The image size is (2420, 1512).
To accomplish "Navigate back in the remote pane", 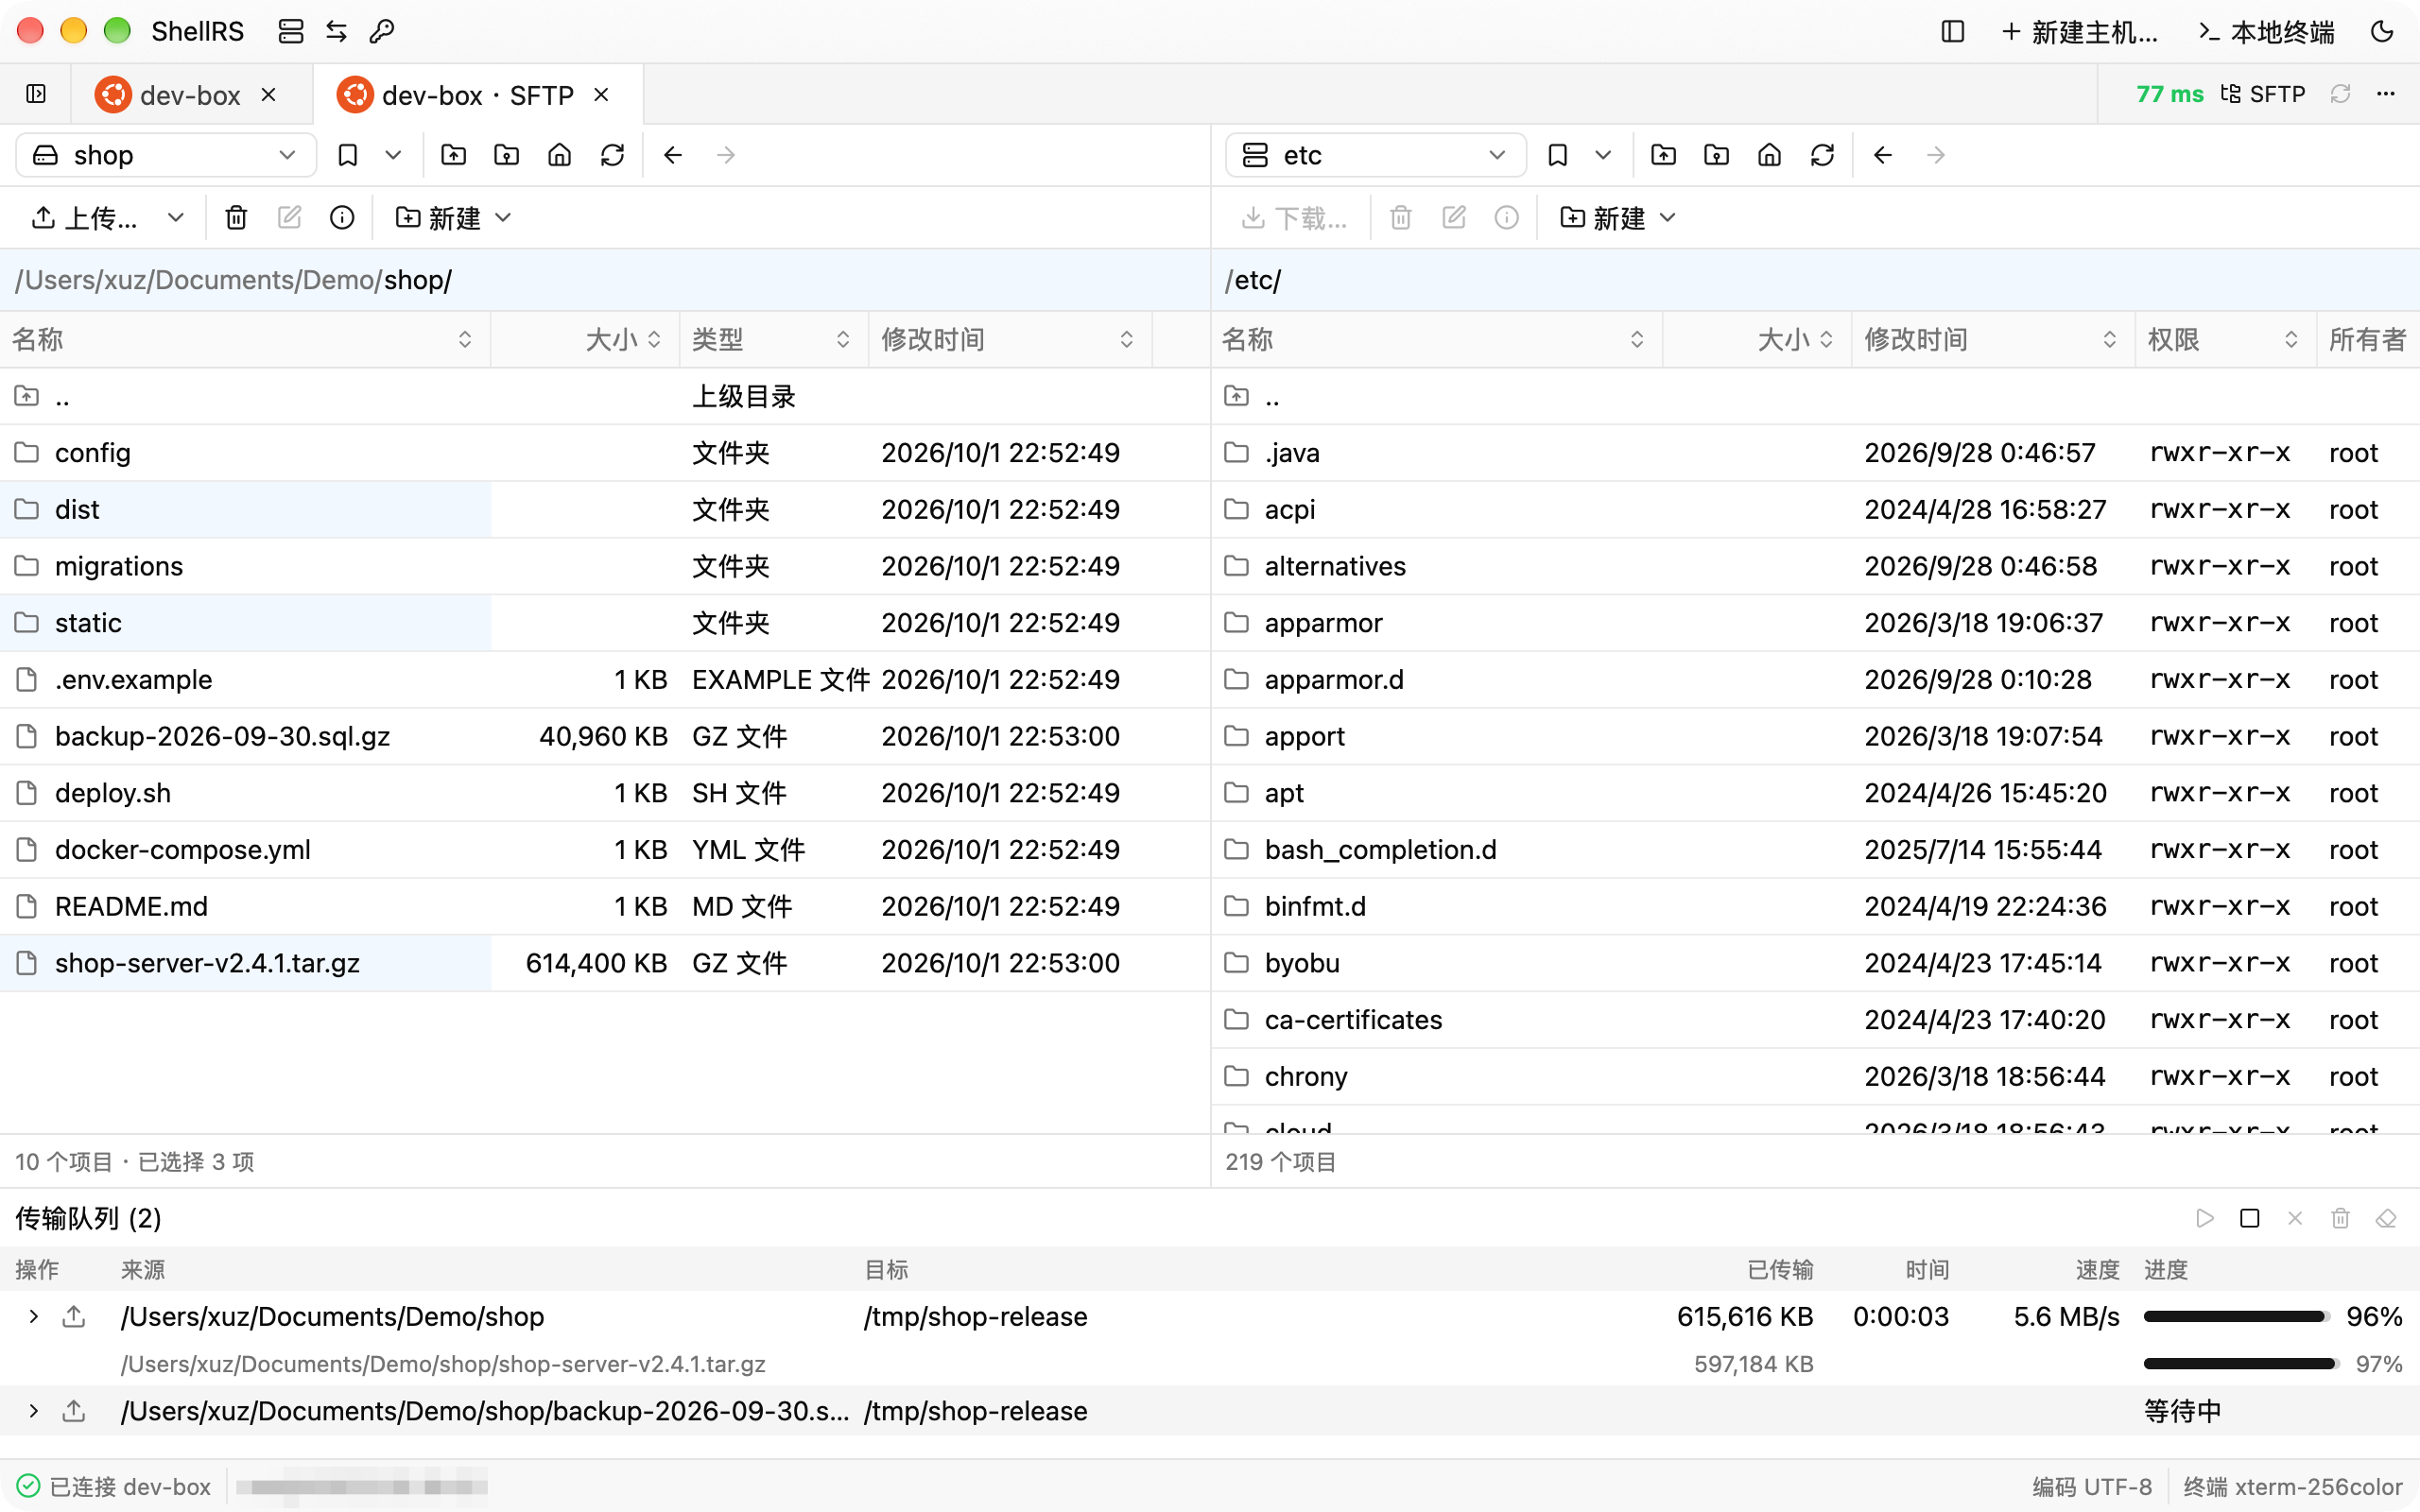I will [1883, 155].
